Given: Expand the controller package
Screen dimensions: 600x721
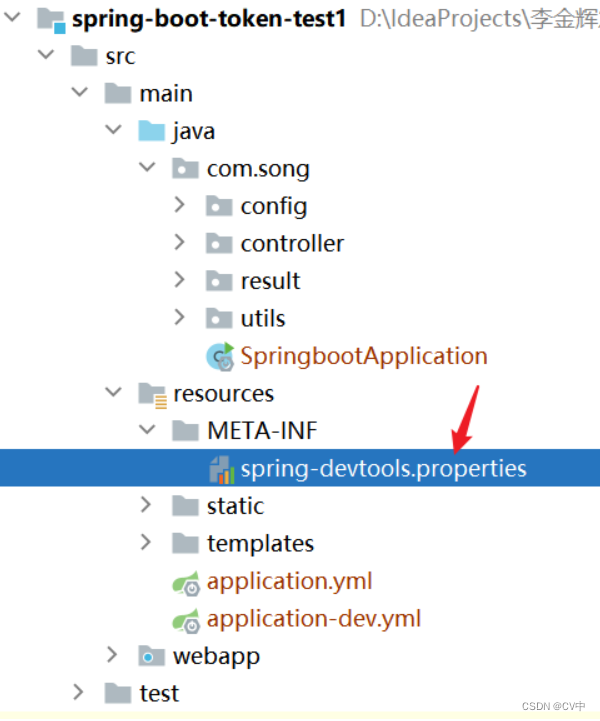Looking at the screenshot, I should (x=179, y=242).
